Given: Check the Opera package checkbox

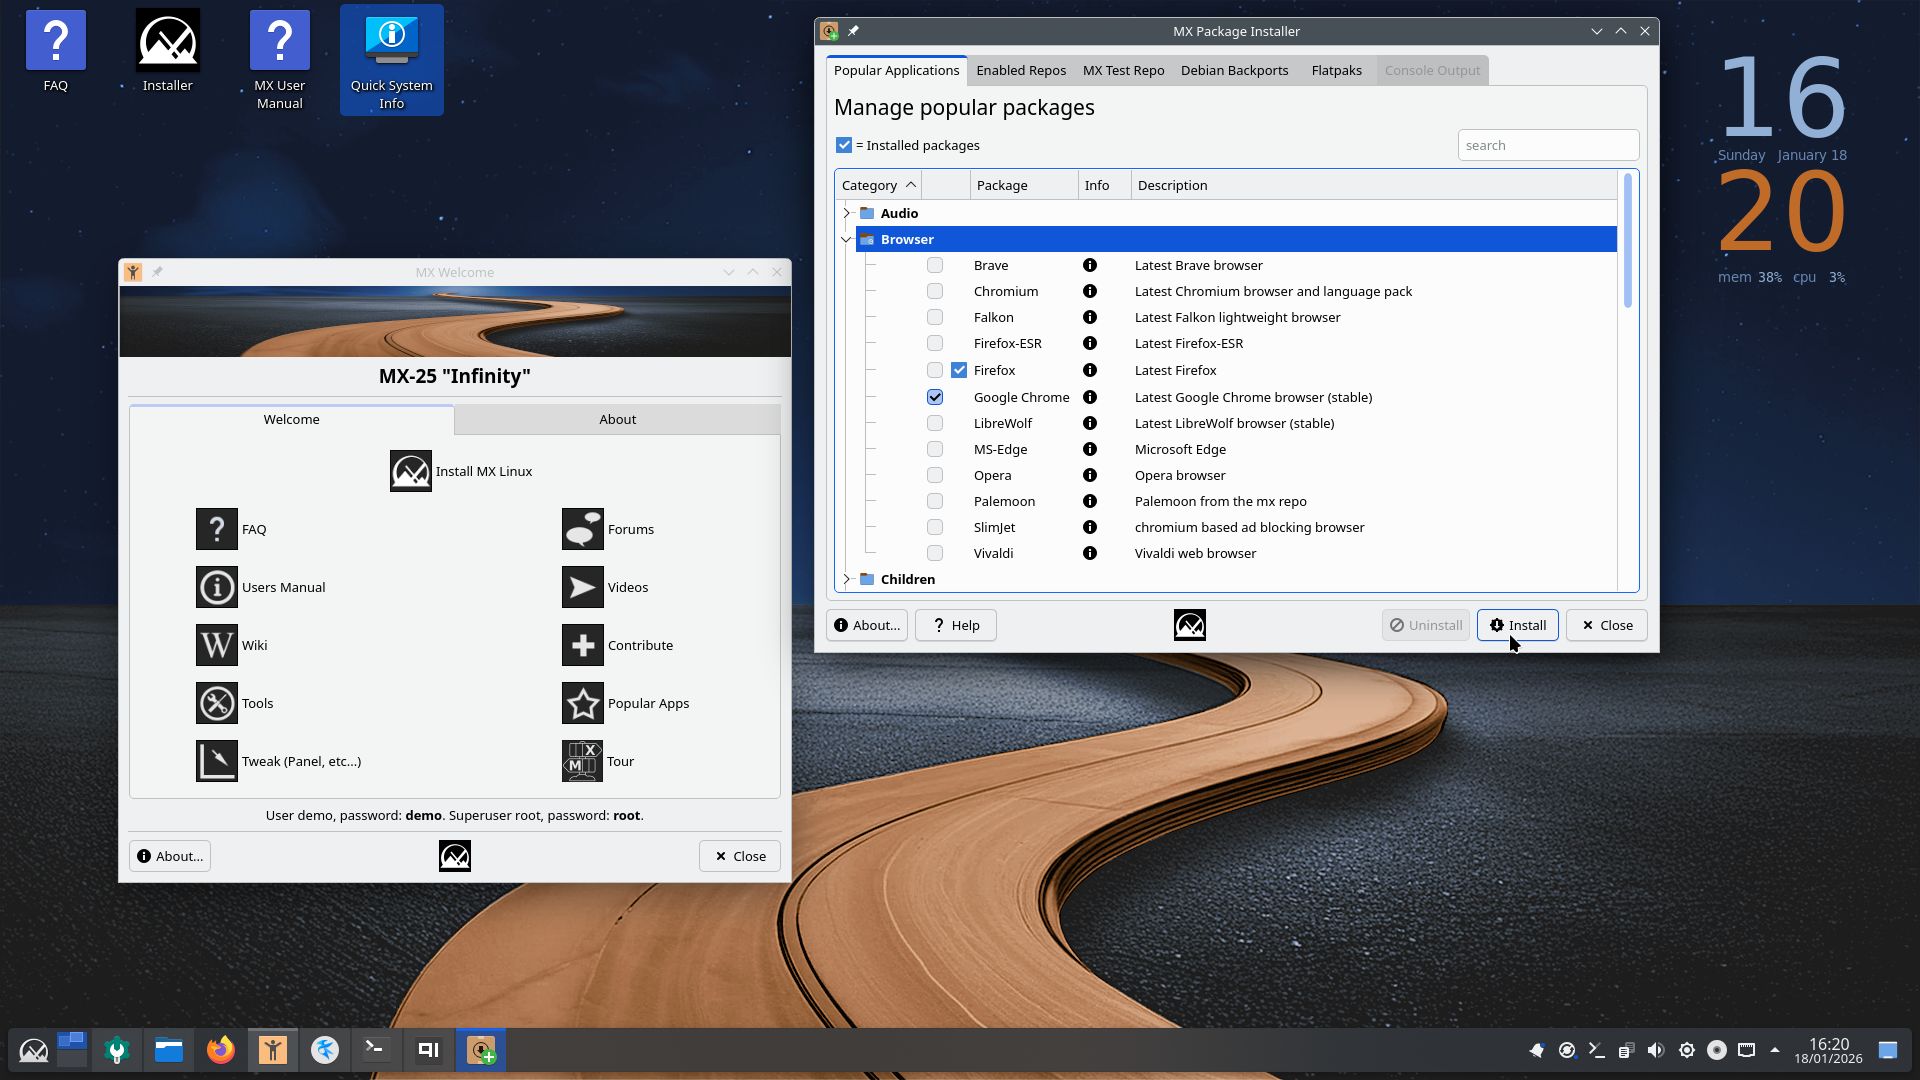Looking at the screenshot, I should 935,475.
